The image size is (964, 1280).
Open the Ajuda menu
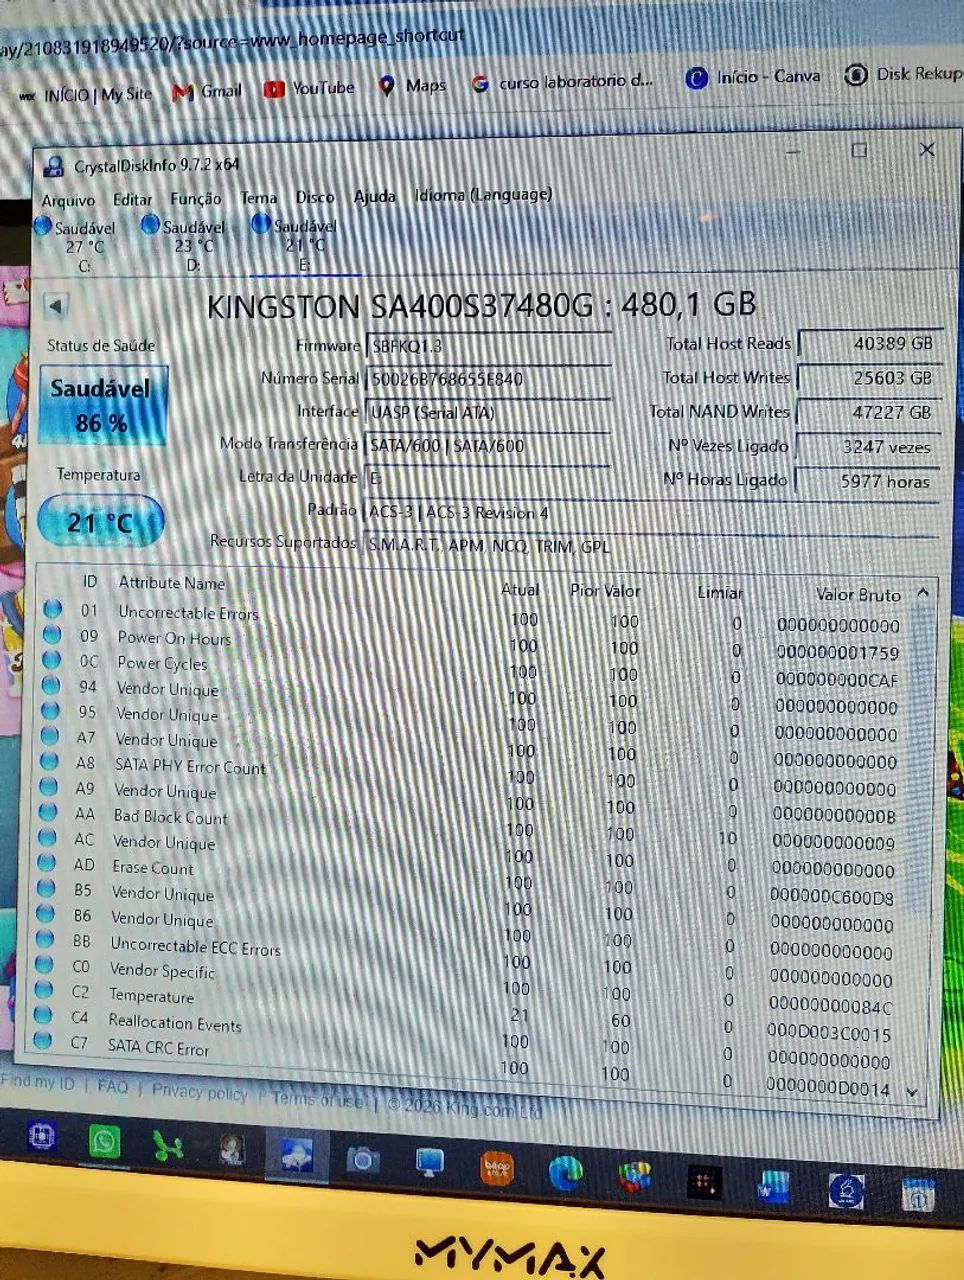[374, 196]
